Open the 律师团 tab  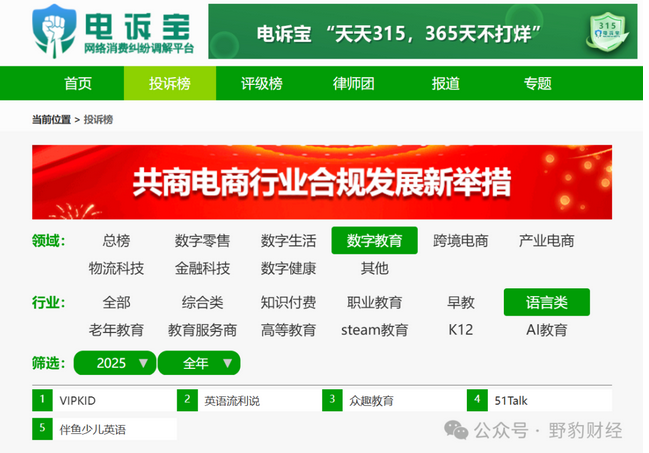[353, 84]
